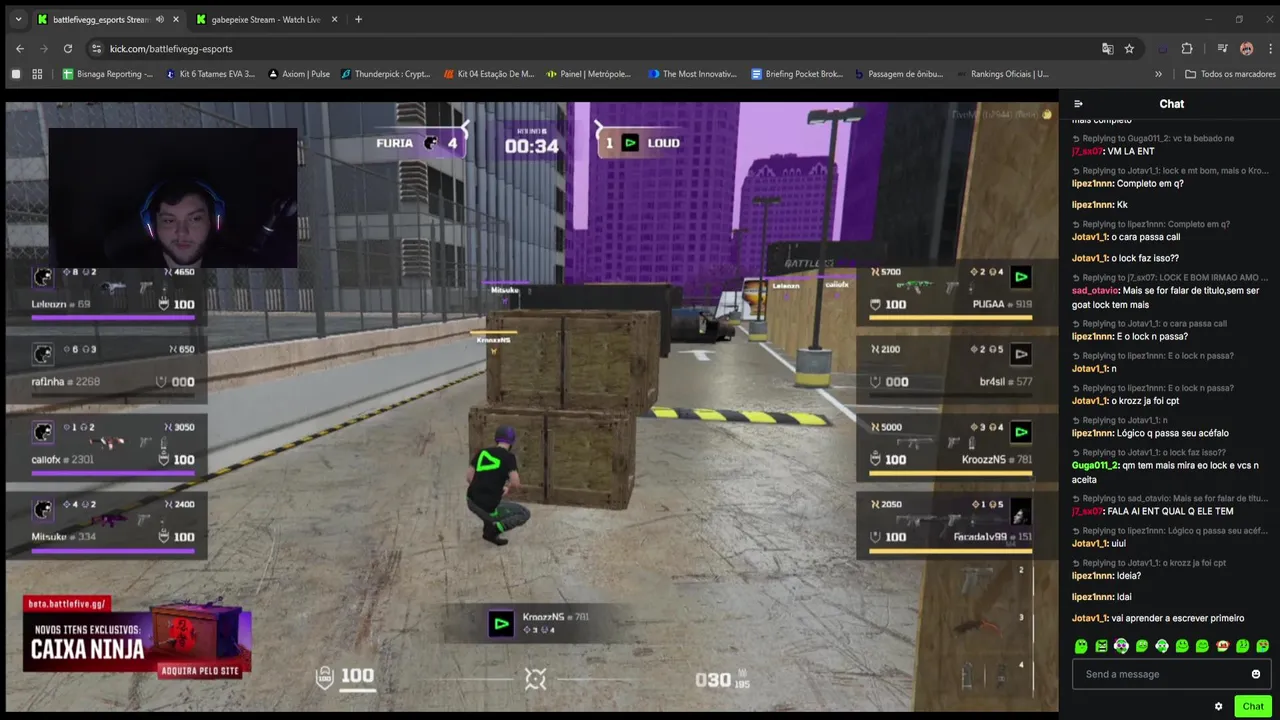This screenshot has height=720, width=1280.
Task: Click Jotav1_1 on "o krozz ja foi cpt" message
Action: tap(1089, 401)
